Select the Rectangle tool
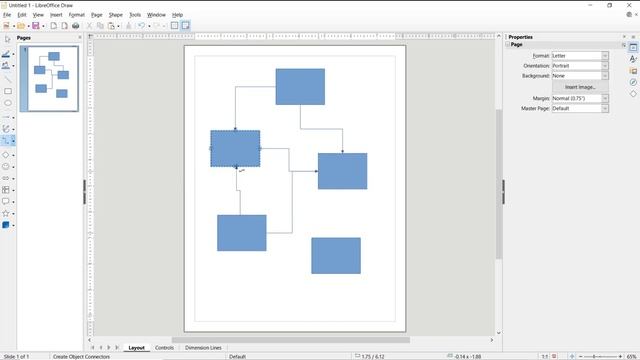 (x=7, y=91)
